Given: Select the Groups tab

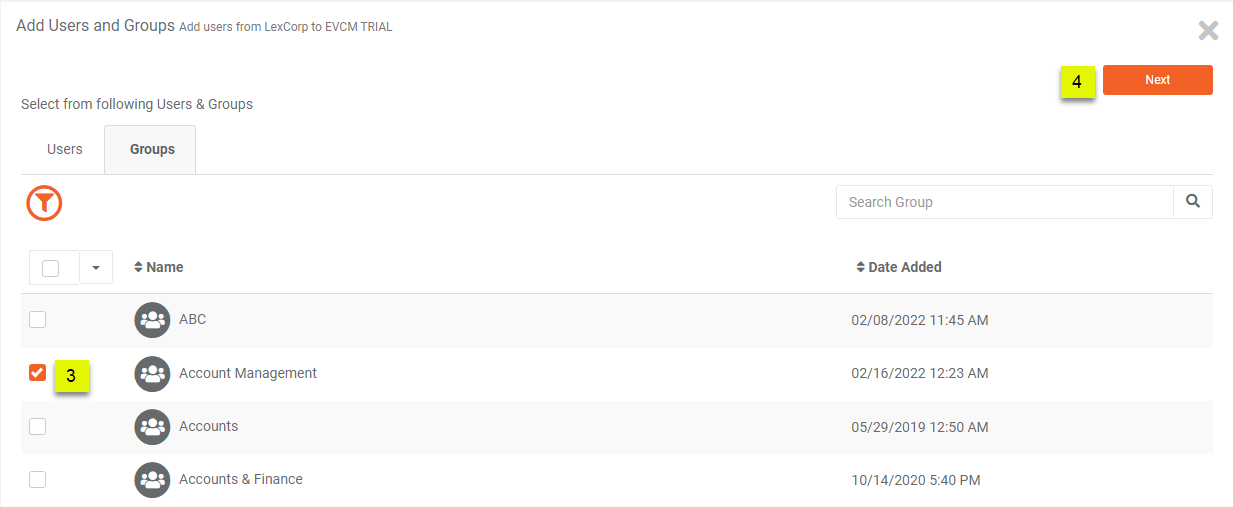Looking at the screenshot, I should point(152,149).
